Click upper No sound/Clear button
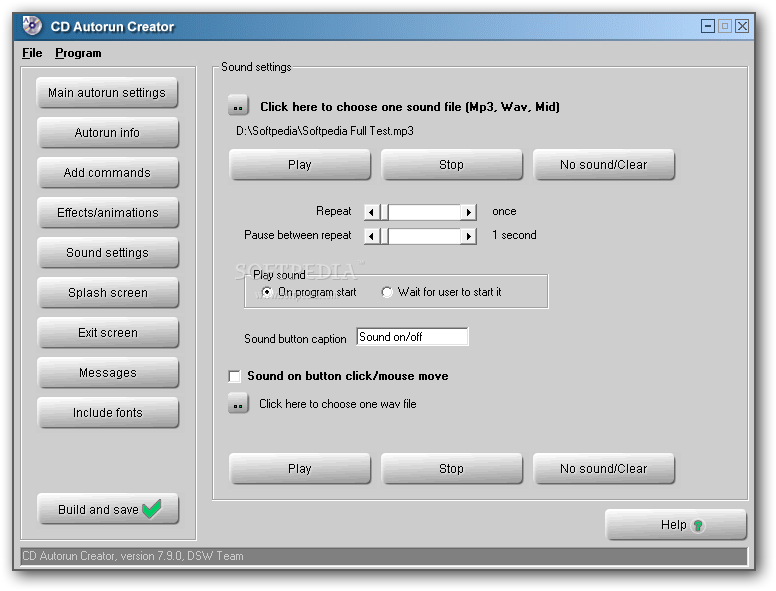776x591 pixels. point(603,165)
